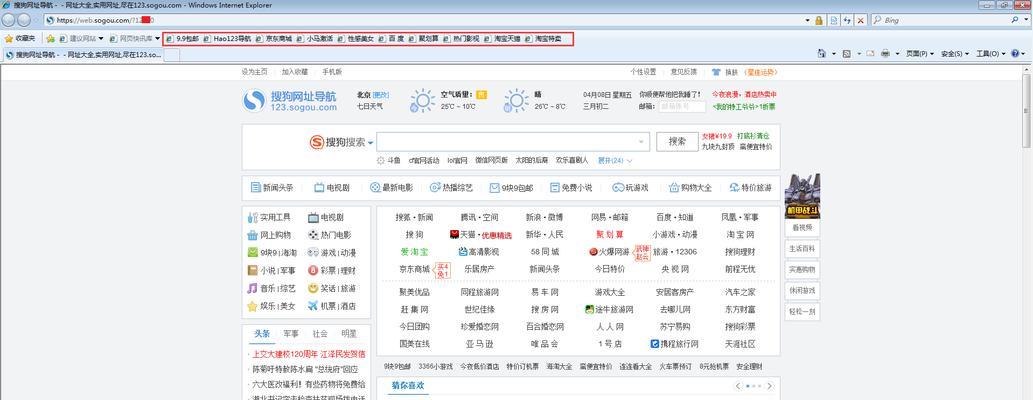This screenshot has height=400, width=1033.
Task: Click the 搜狗网址导航 logo
Action: pyautogui.click(x=290, y=101)
